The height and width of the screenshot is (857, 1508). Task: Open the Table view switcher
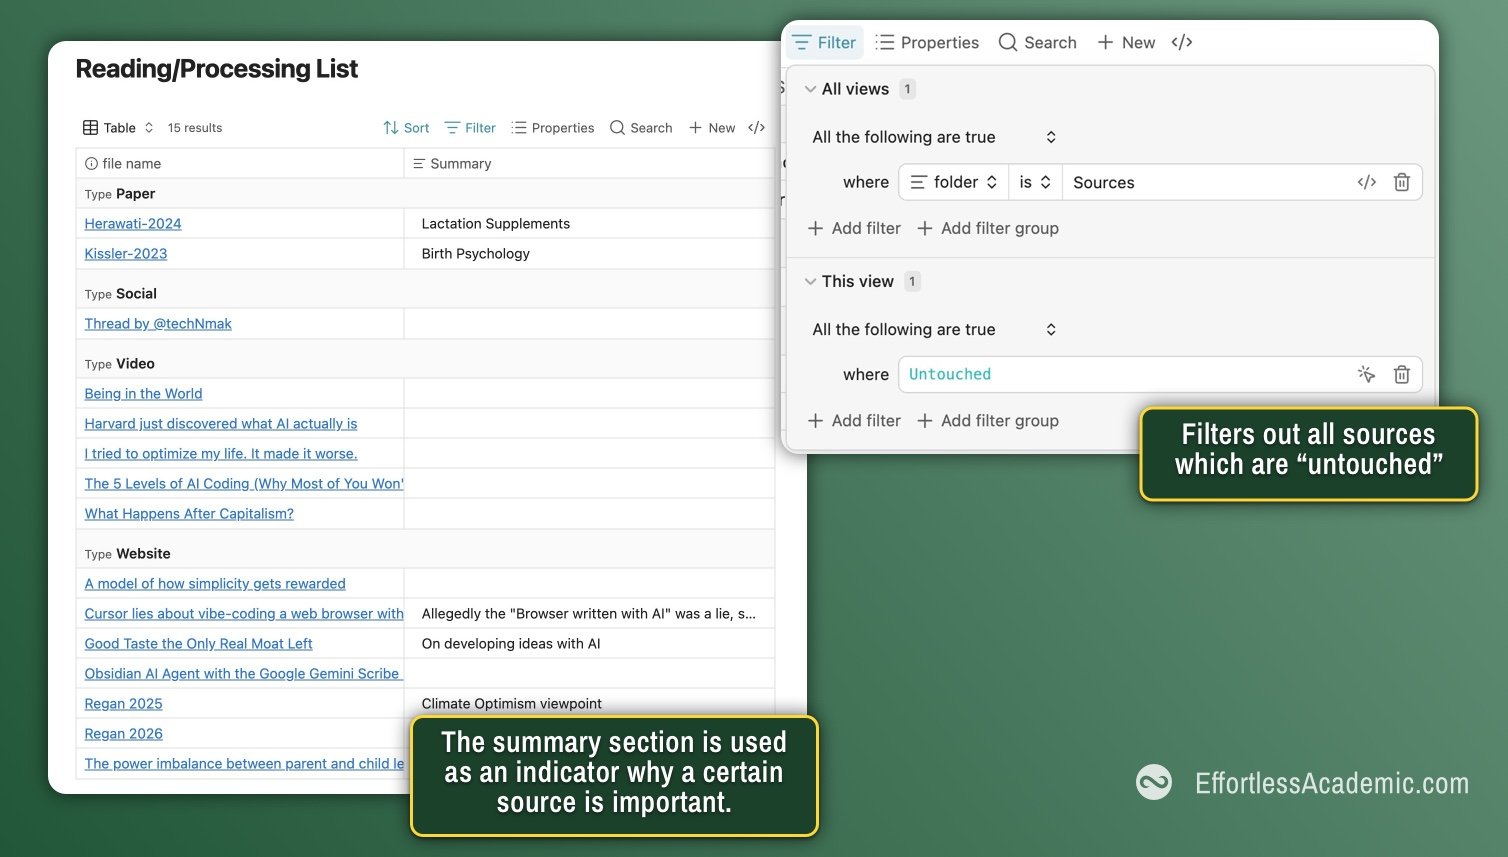[x=118, y=128]
